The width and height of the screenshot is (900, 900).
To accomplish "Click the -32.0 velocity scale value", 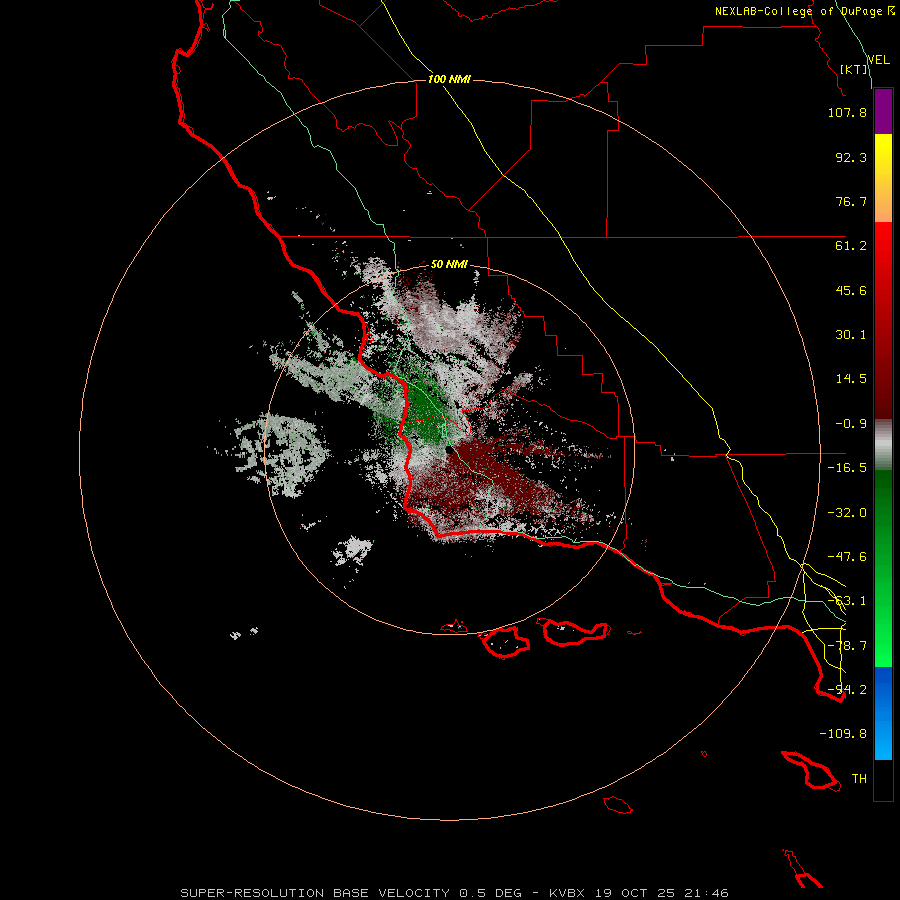I will coord(847,513).
